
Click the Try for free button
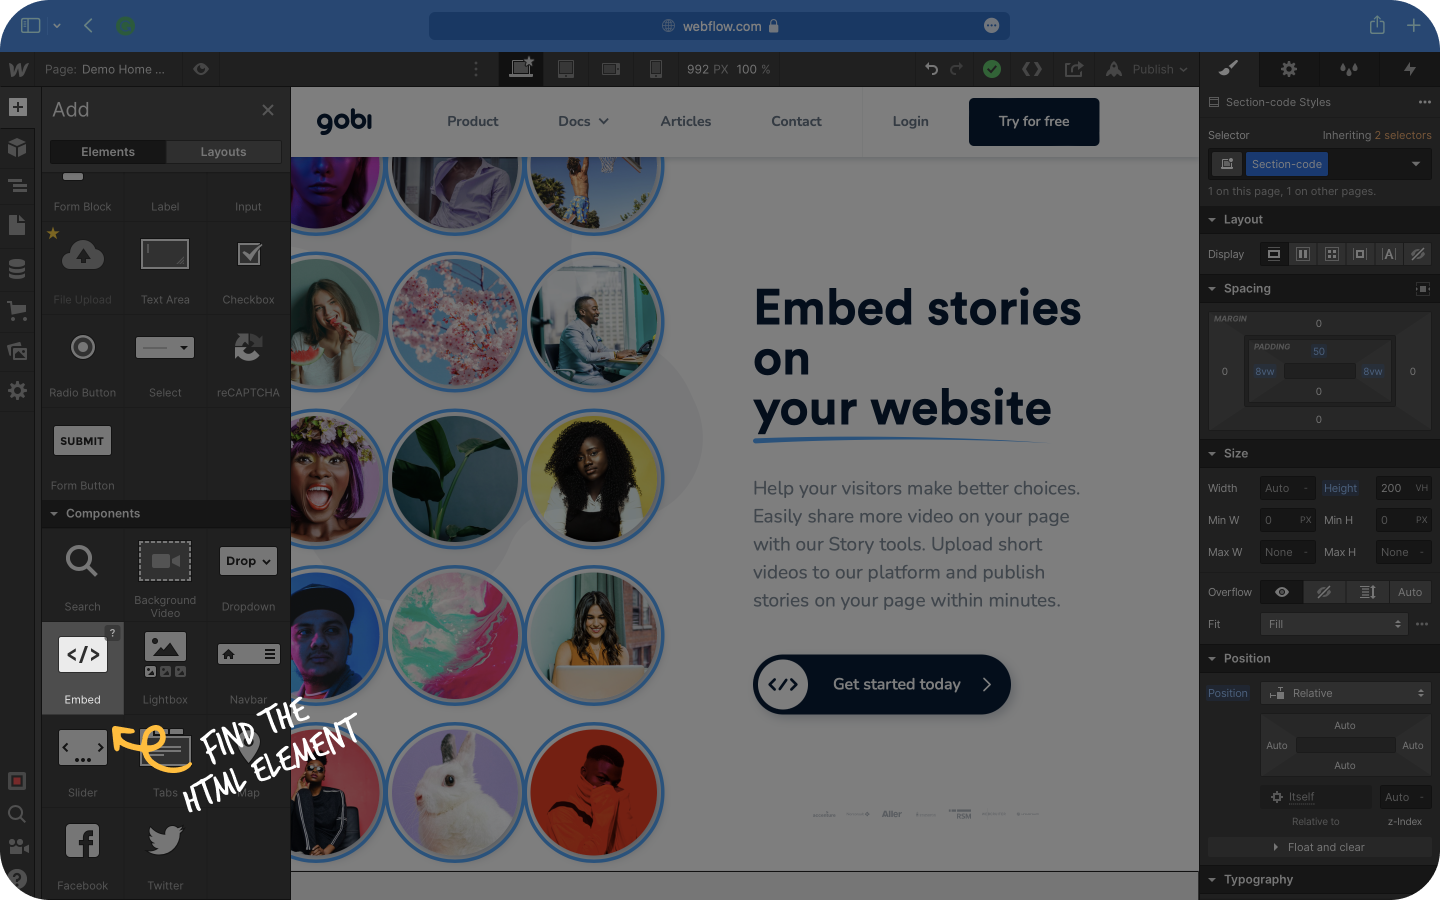point(1034,122)
